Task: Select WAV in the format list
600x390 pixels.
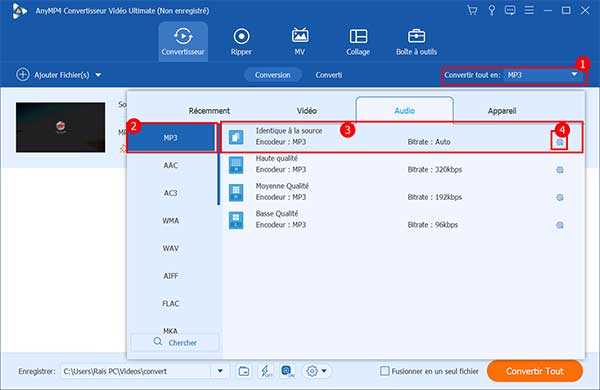Action: point(171,248)
